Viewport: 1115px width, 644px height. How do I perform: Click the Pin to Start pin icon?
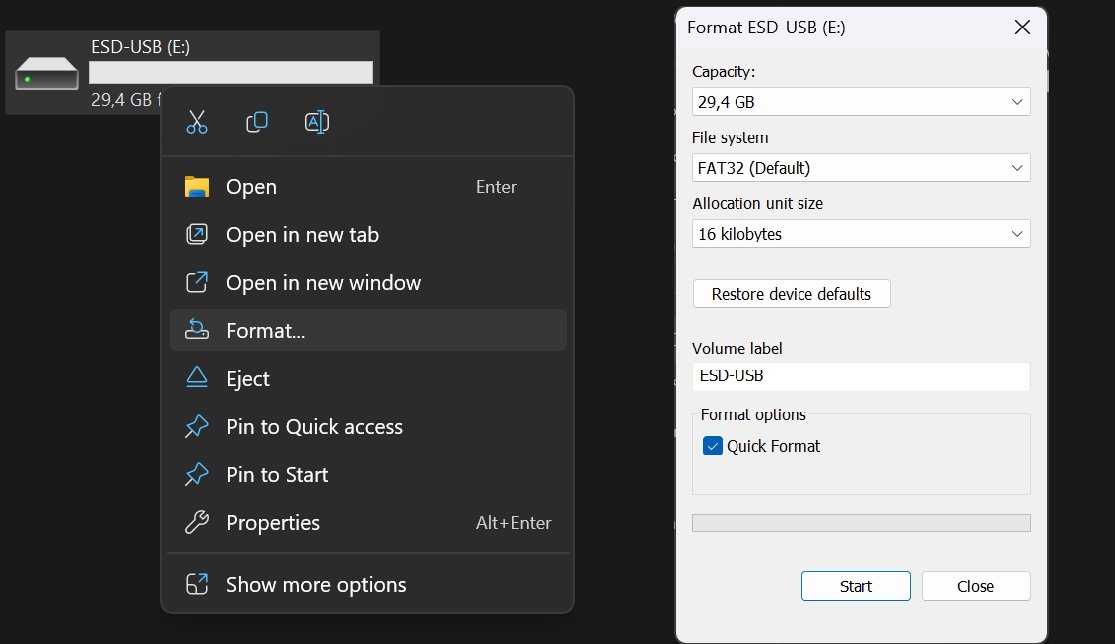click(197, 474)
